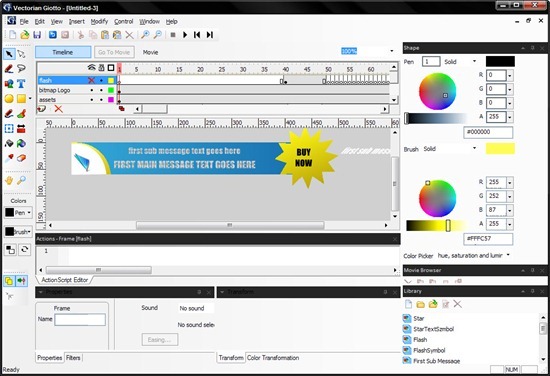Play the movie from toolbar
Image resolution: width=550 pixels, height=376 pixels.
185,35
